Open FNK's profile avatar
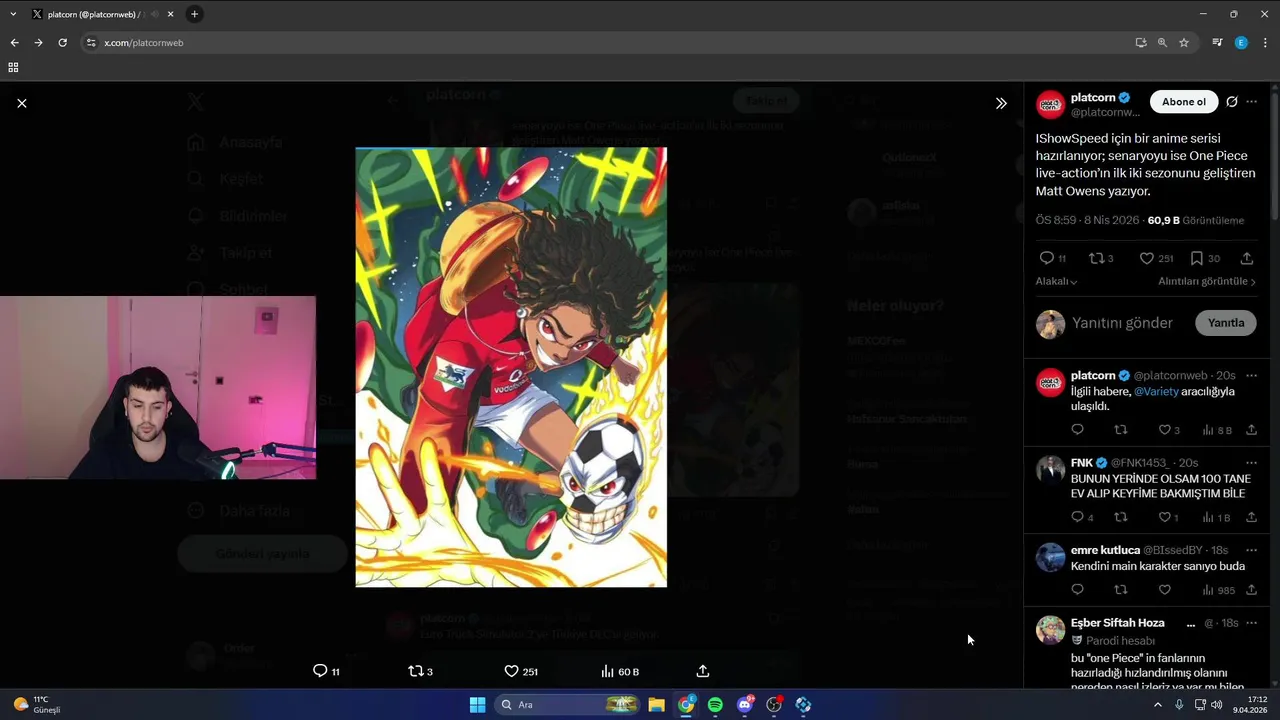The image size is (1280, 720). (x=1050, y=470)
